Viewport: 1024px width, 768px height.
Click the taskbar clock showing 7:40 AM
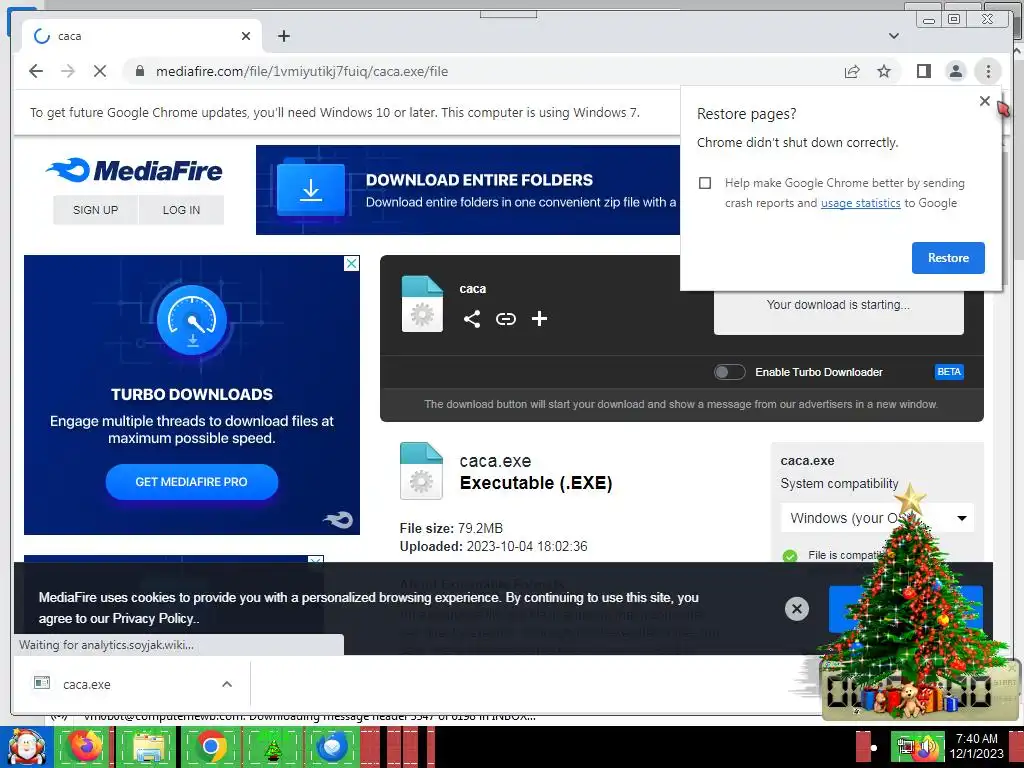[976, 746]
